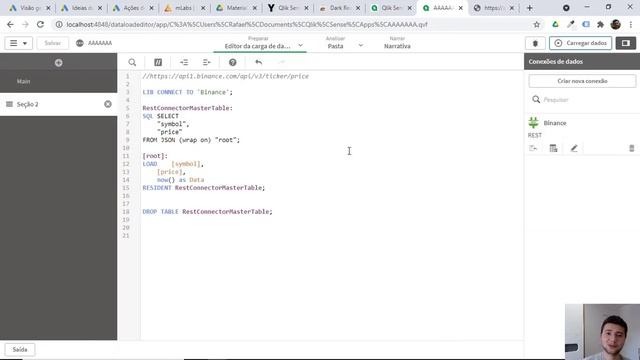Open the browser extensions puzzle icon
The width and height of the screenshot is (640, 360).
point(600,24)
